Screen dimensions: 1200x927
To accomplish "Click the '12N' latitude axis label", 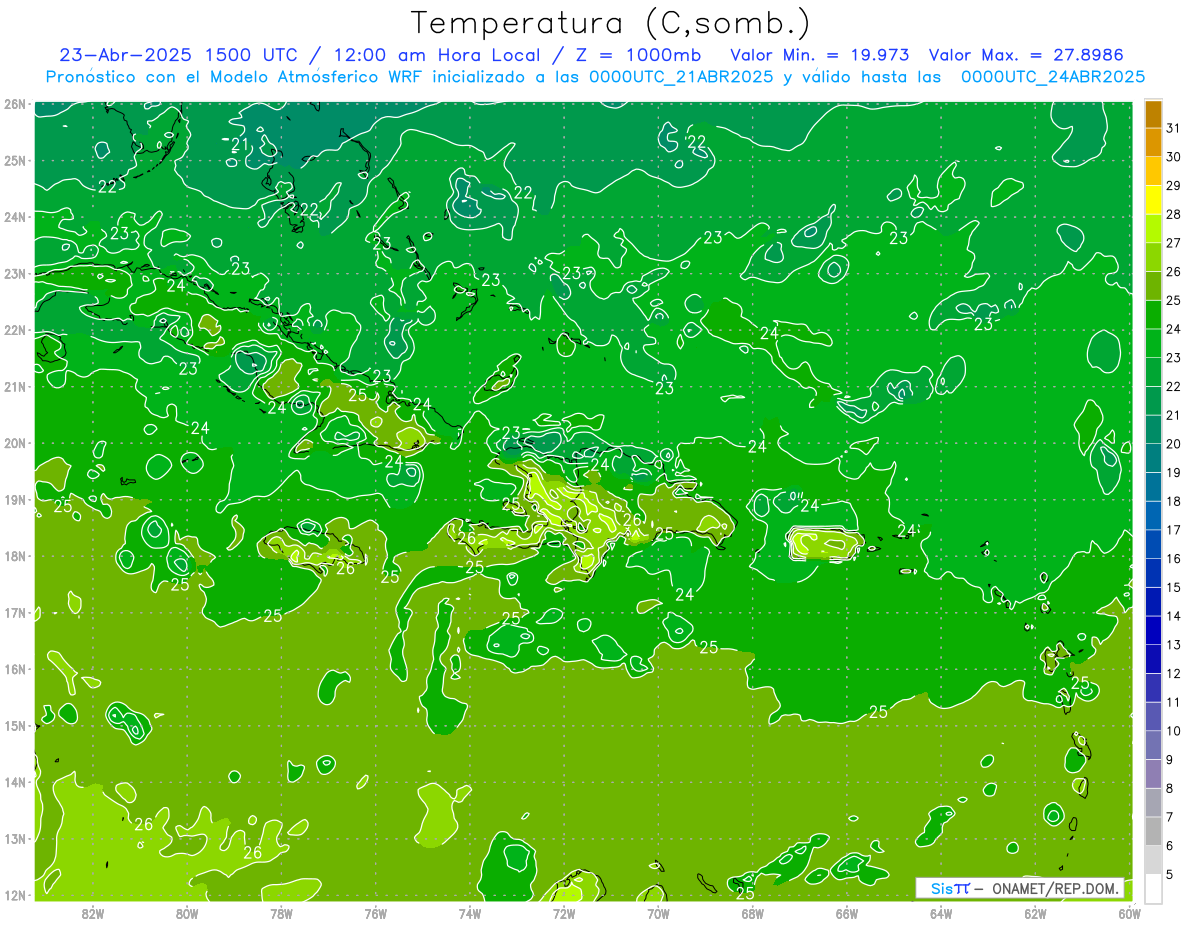I will [15, 895].
